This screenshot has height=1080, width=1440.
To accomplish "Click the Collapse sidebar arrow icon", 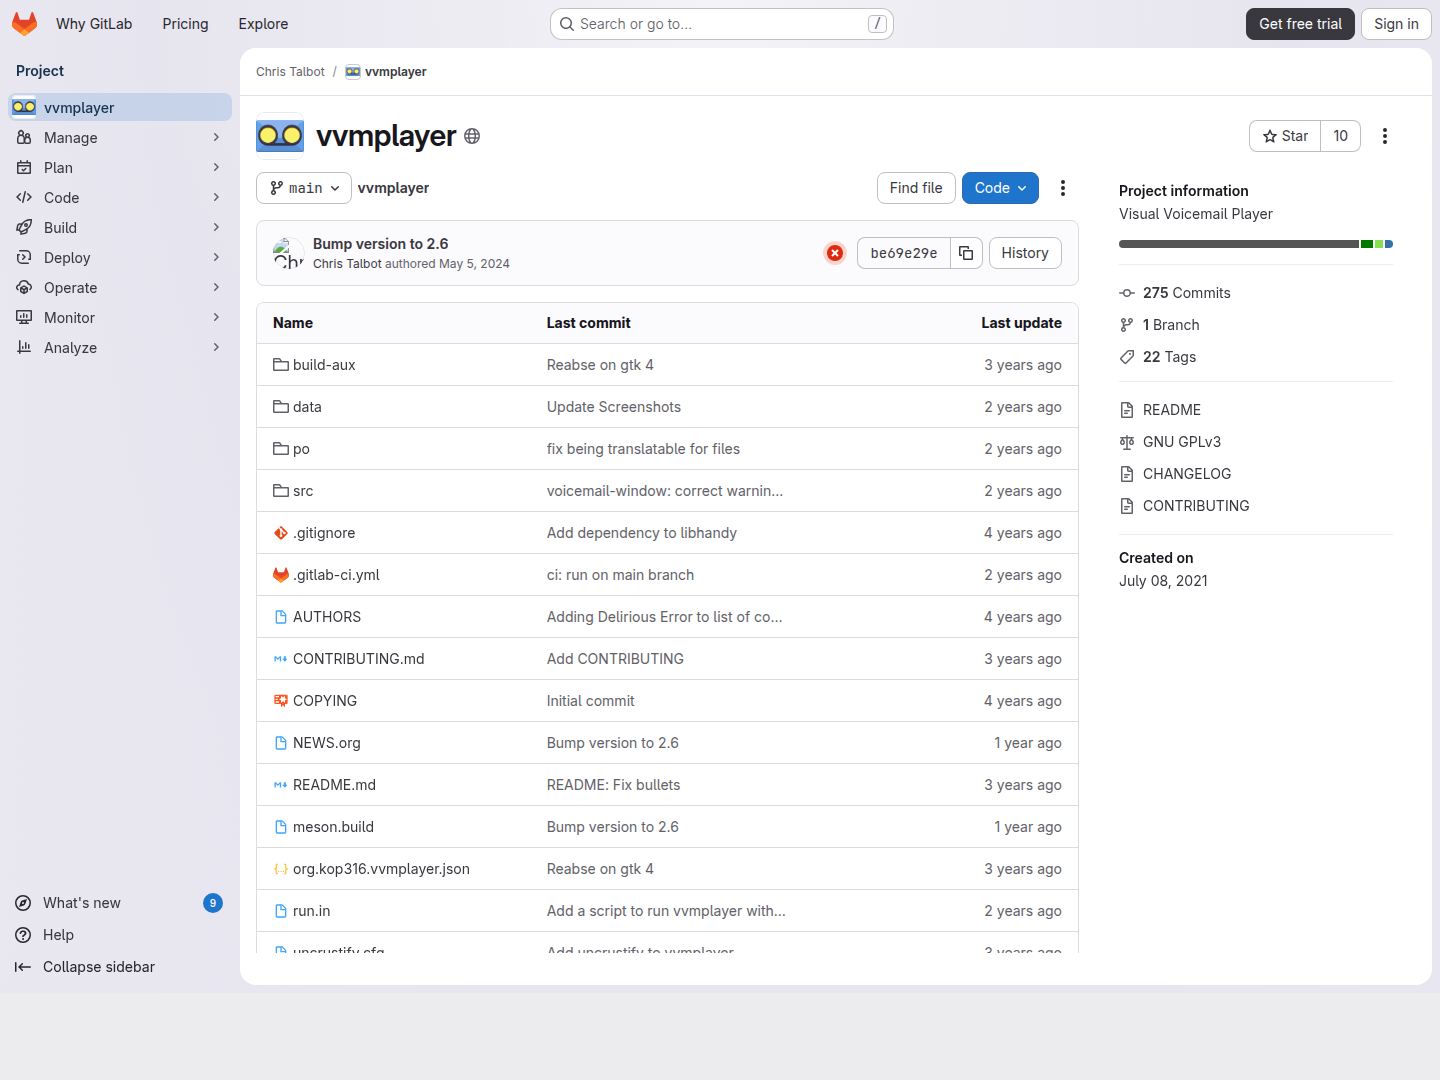I will click(x=23, y=967).
